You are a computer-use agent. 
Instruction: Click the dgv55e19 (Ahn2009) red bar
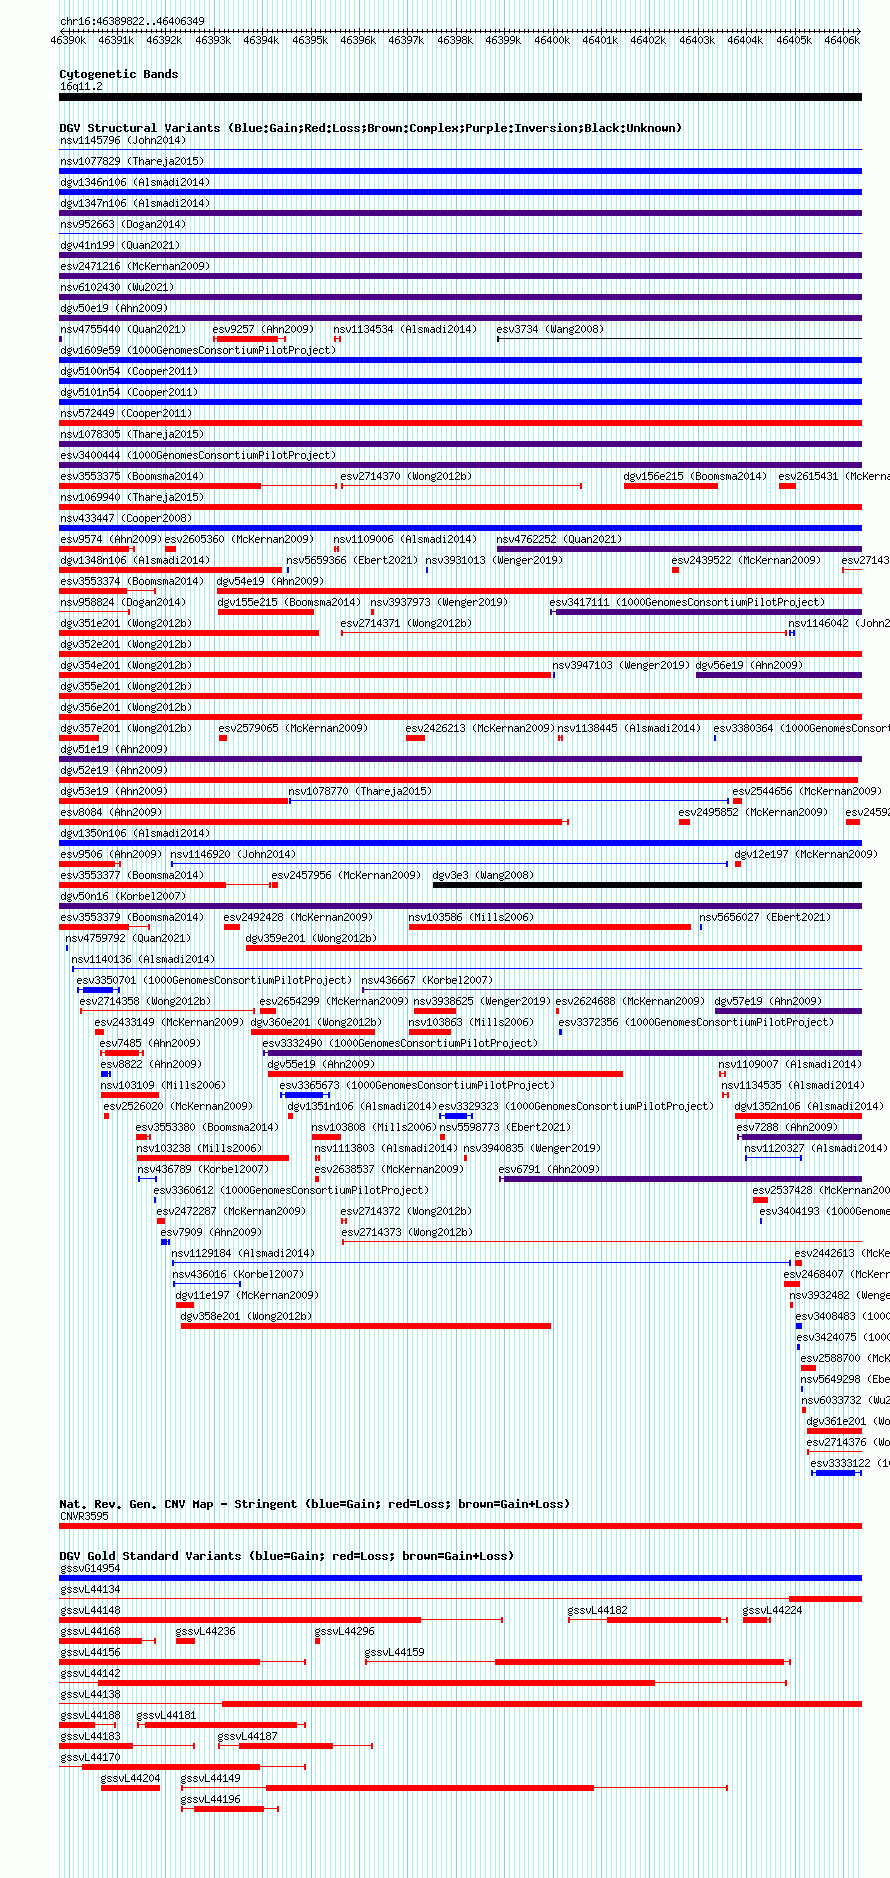445,1074
